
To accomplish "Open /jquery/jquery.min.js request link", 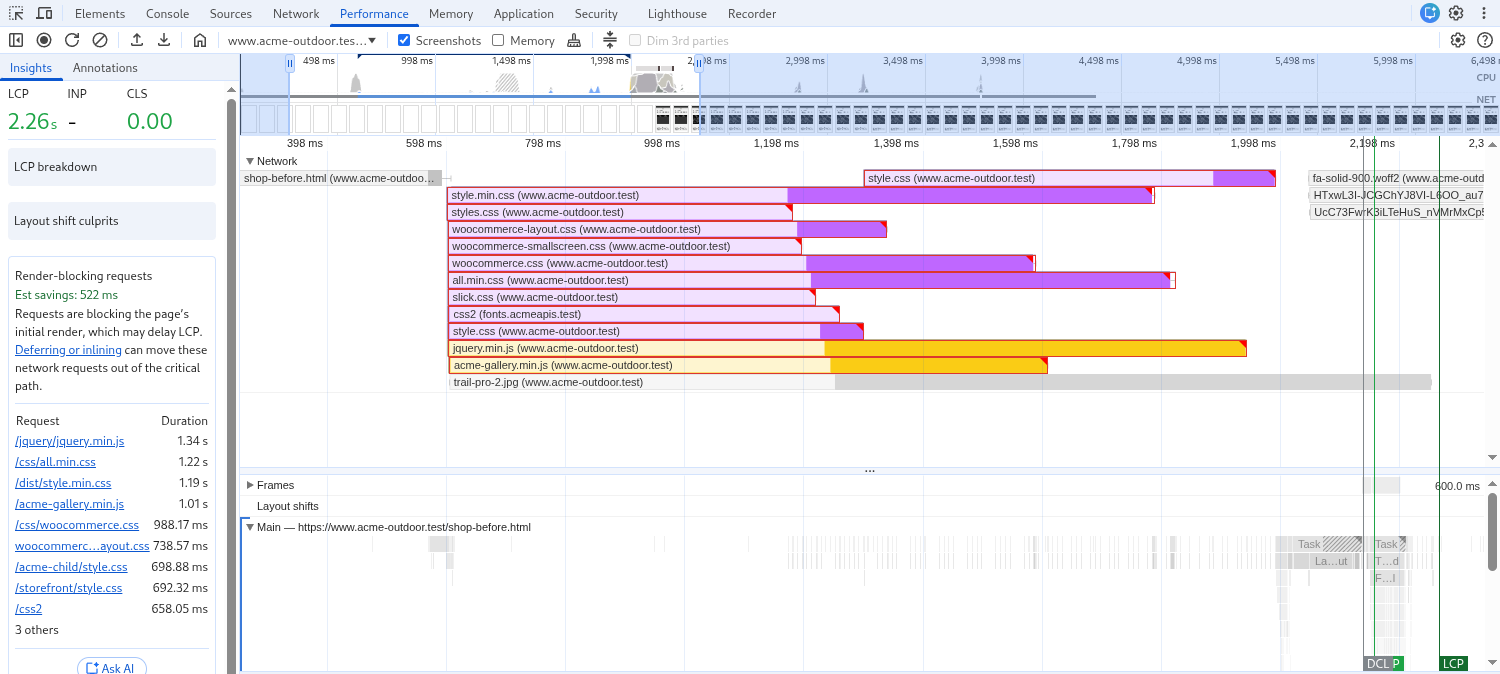I will click(70, 441).
